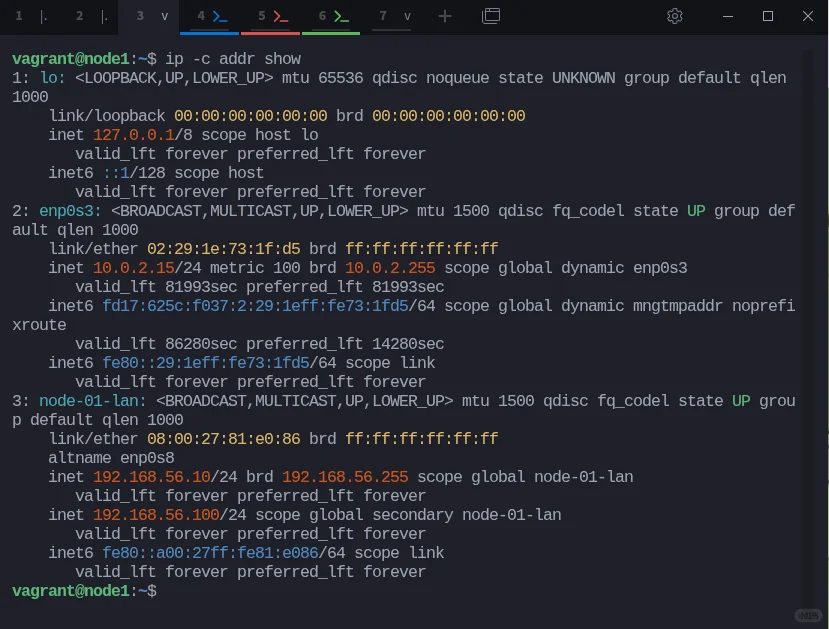Switch to tab 1
The width and height of the screenshot is (829, 629).
point(19,16)
